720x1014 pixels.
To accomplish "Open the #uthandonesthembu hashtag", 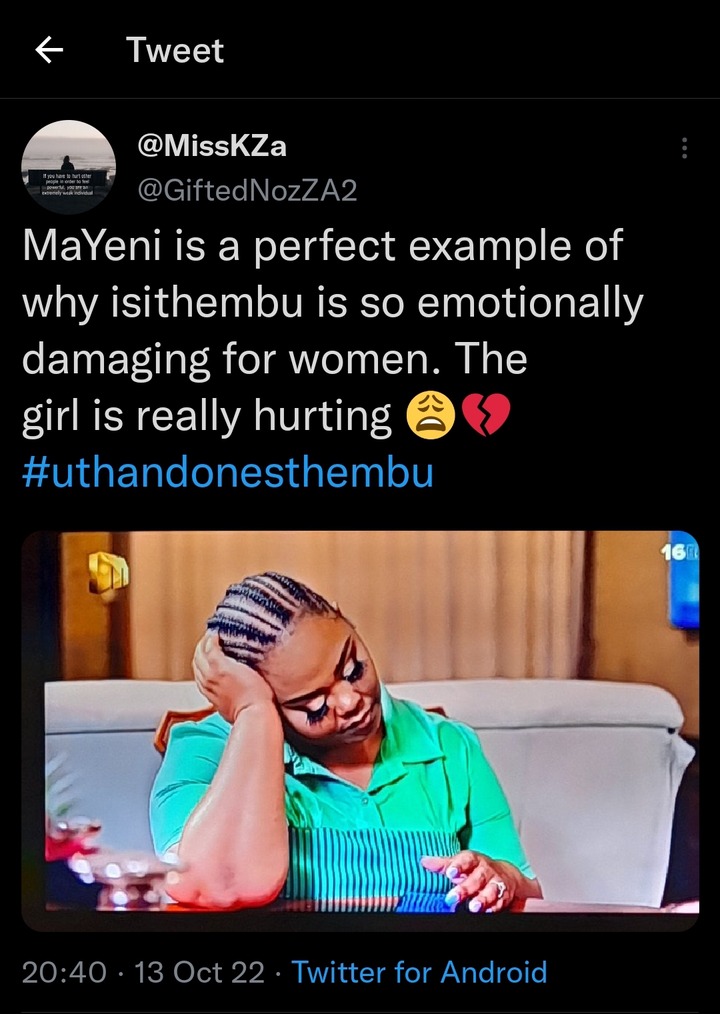I will [x=227, y=472].
